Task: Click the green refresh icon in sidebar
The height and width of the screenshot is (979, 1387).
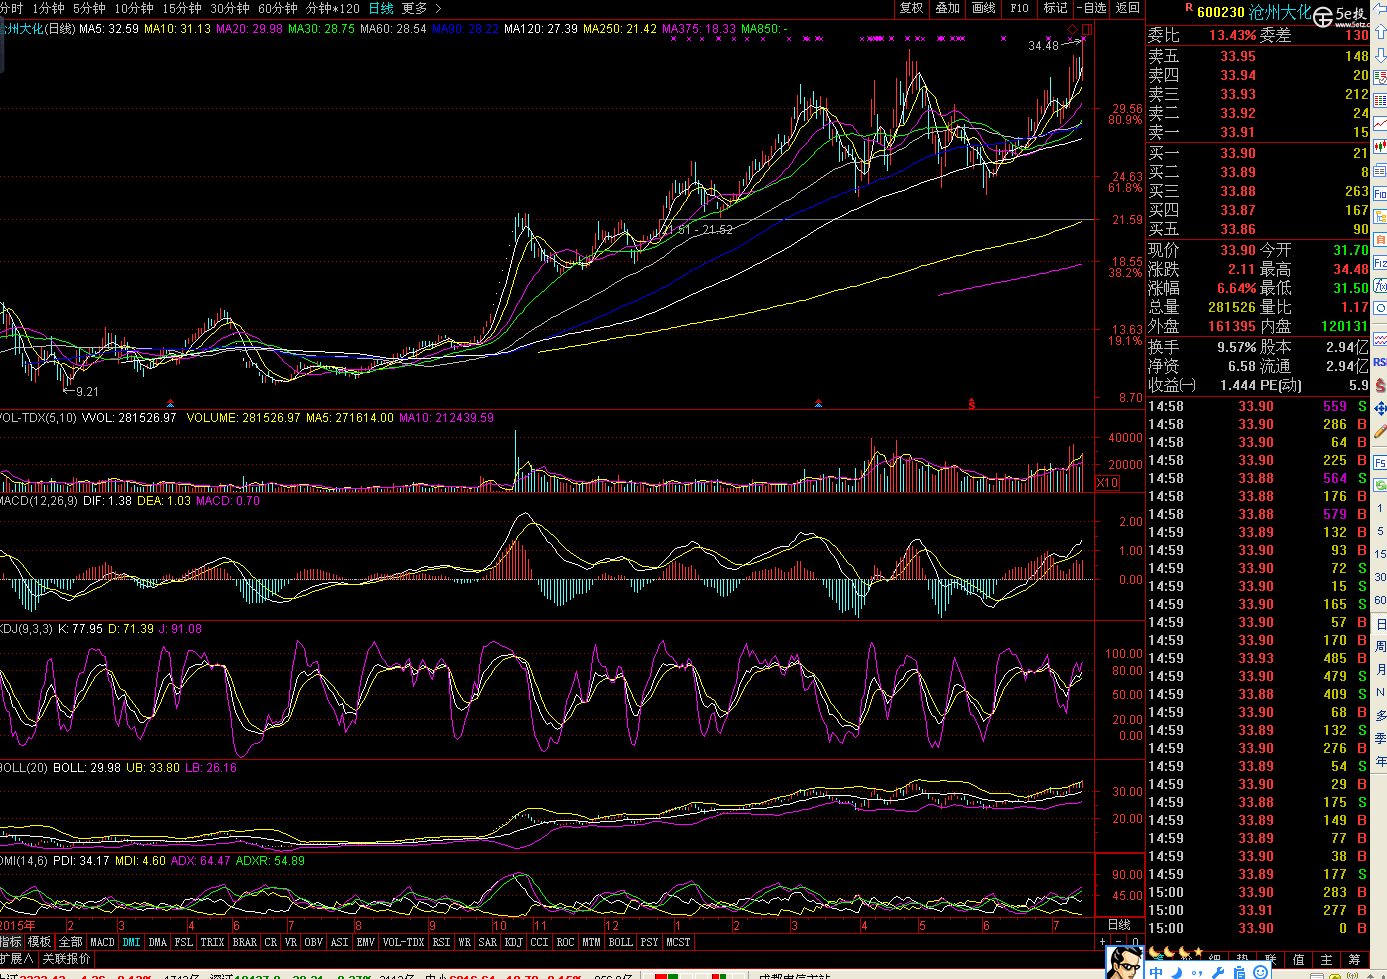Action: [x=1380, y=485]
